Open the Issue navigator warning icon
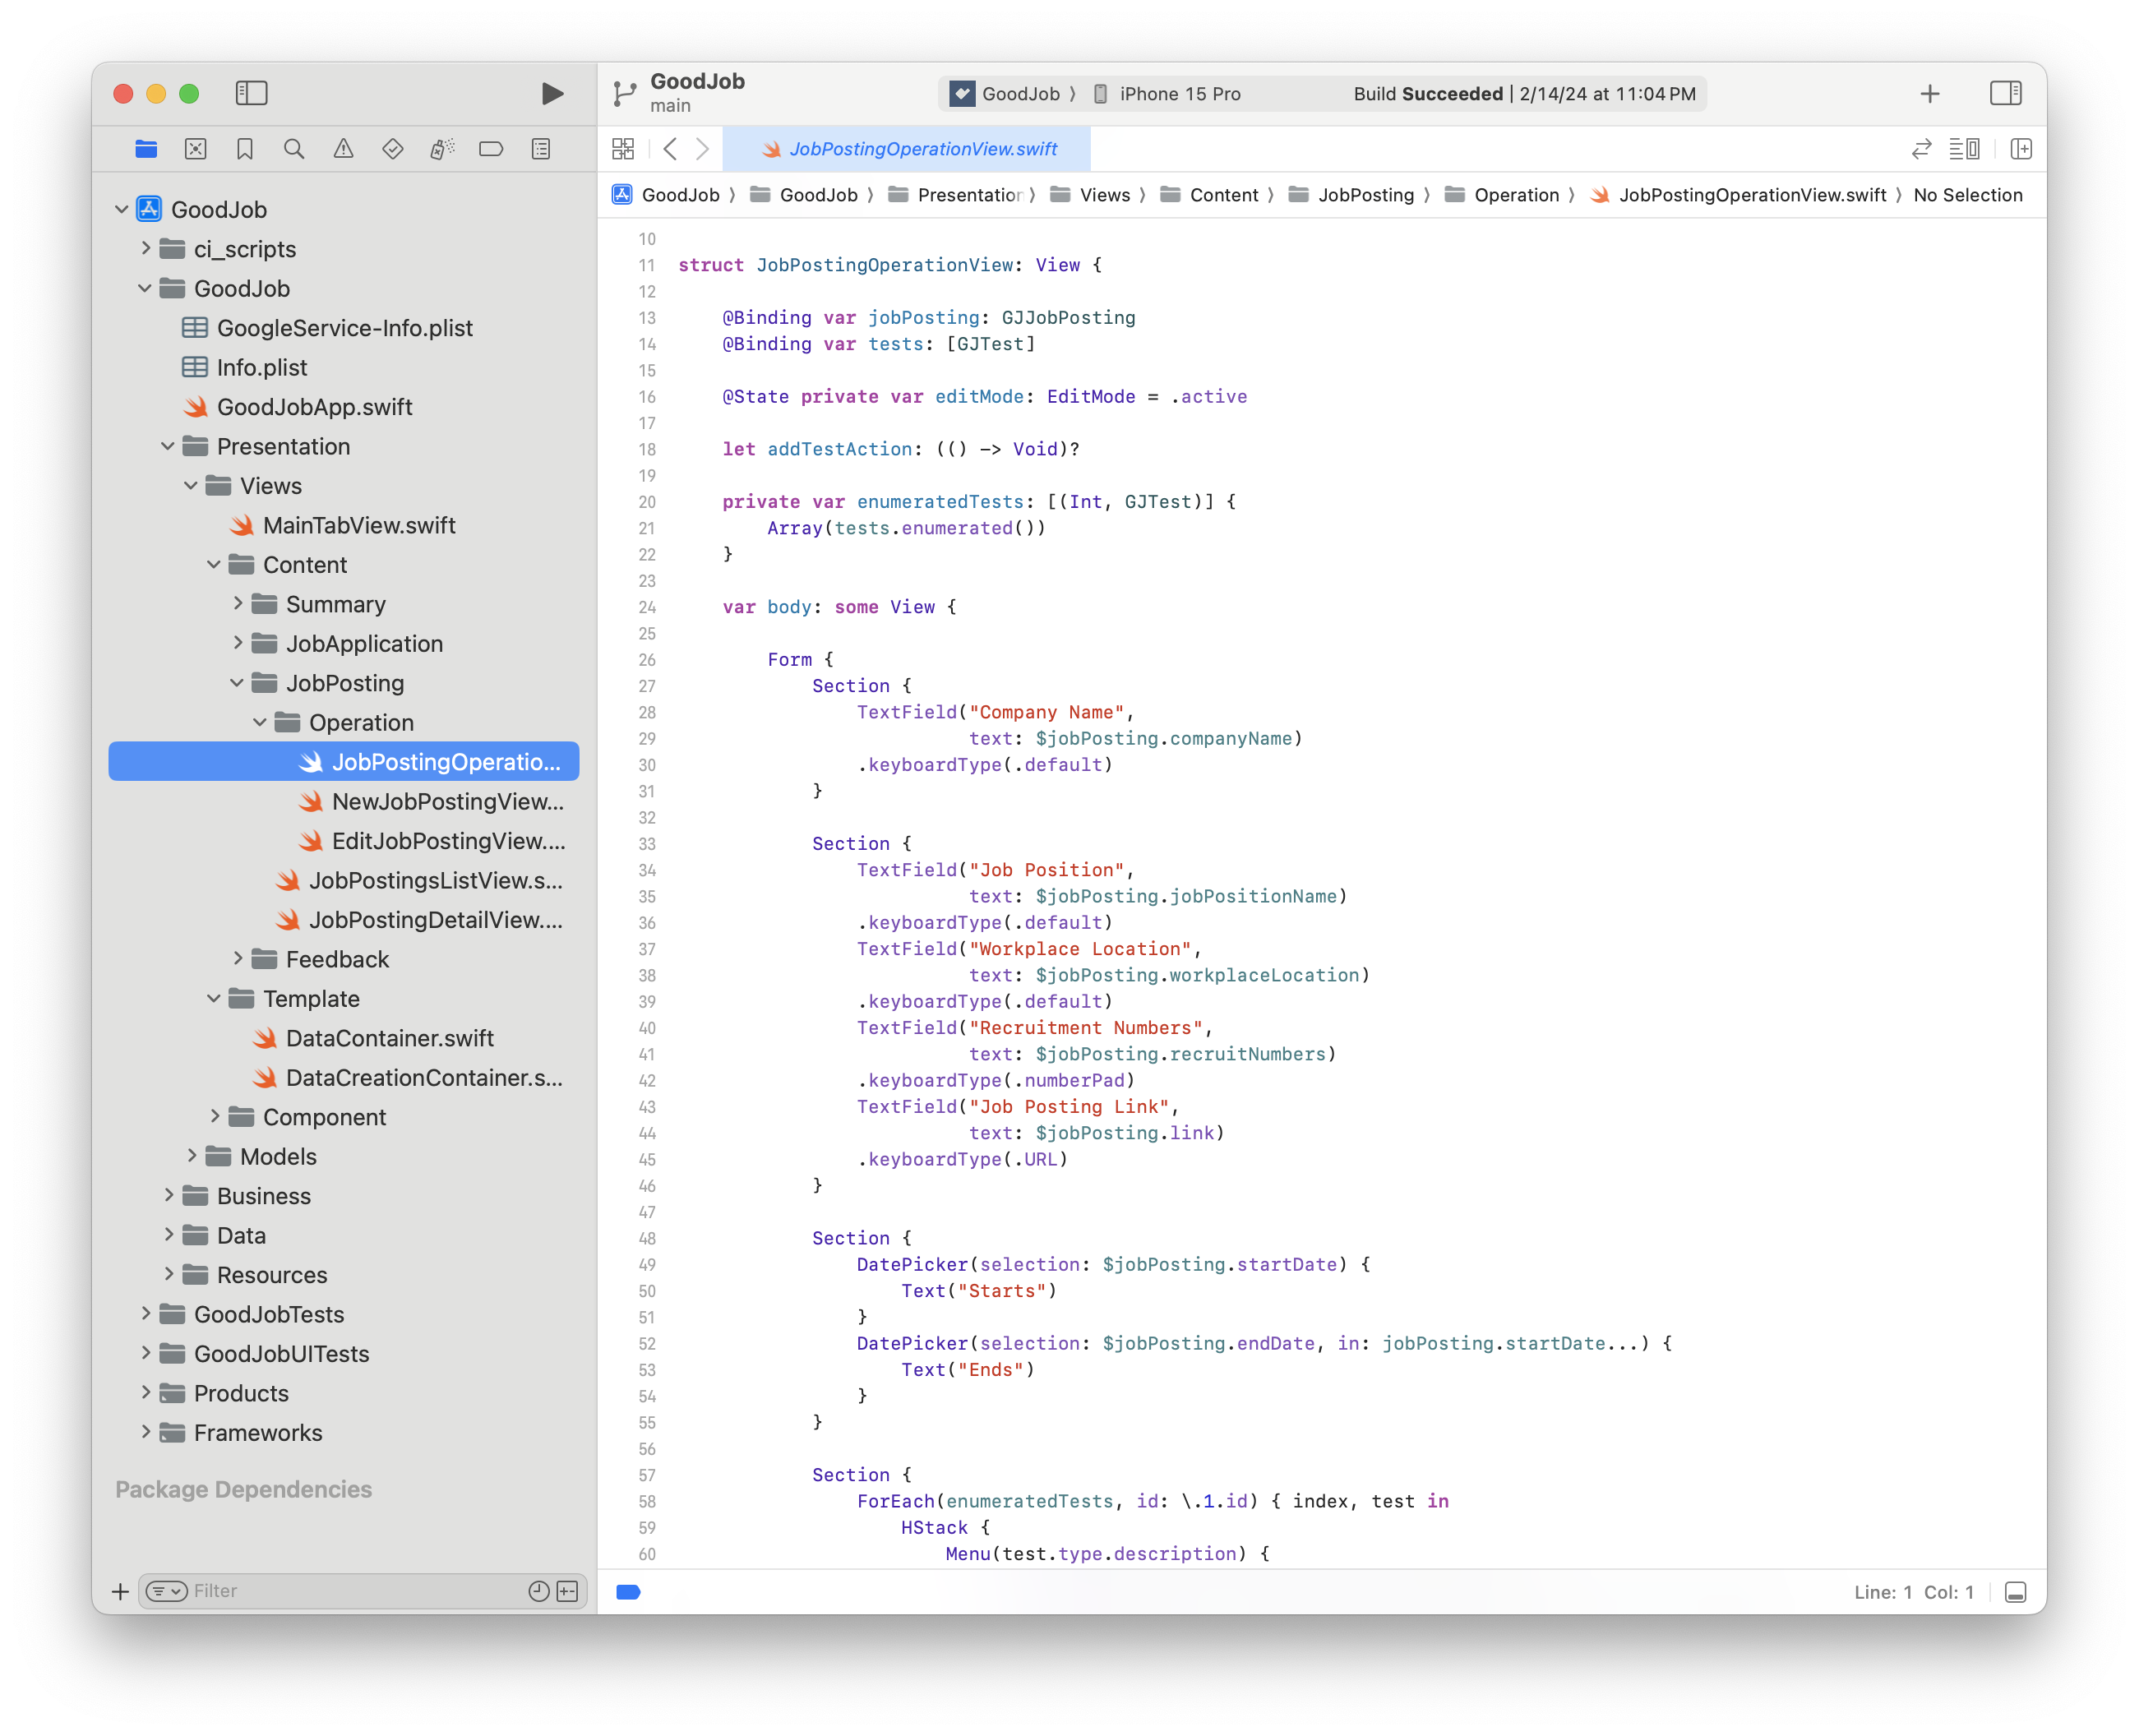Viewport: 2139px width, 1736px height. tap(343, 149)
